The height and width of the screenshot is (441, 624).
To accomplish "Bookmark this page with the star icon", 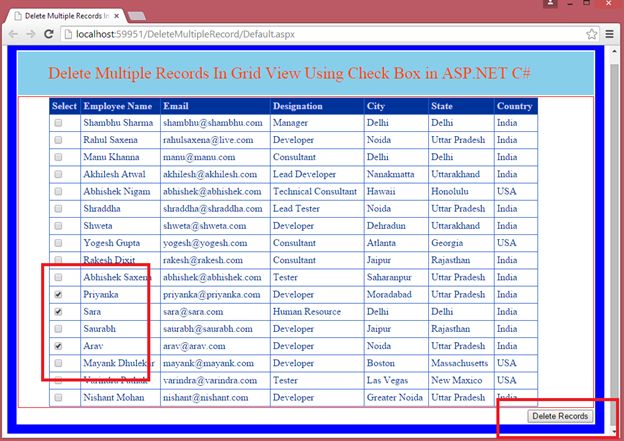I will point(591,34).
